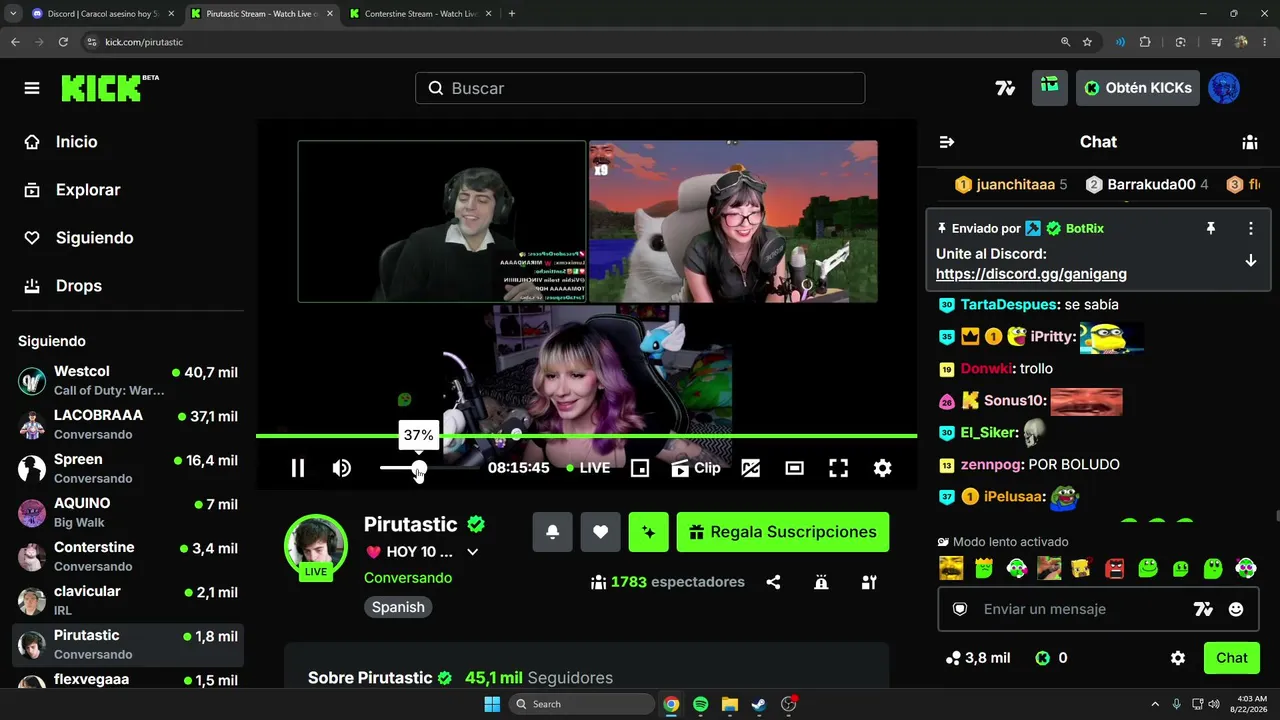Expand the pinned BotRix message
The height and width of the screenshot is (720, 1280).
coord(1250,260)
